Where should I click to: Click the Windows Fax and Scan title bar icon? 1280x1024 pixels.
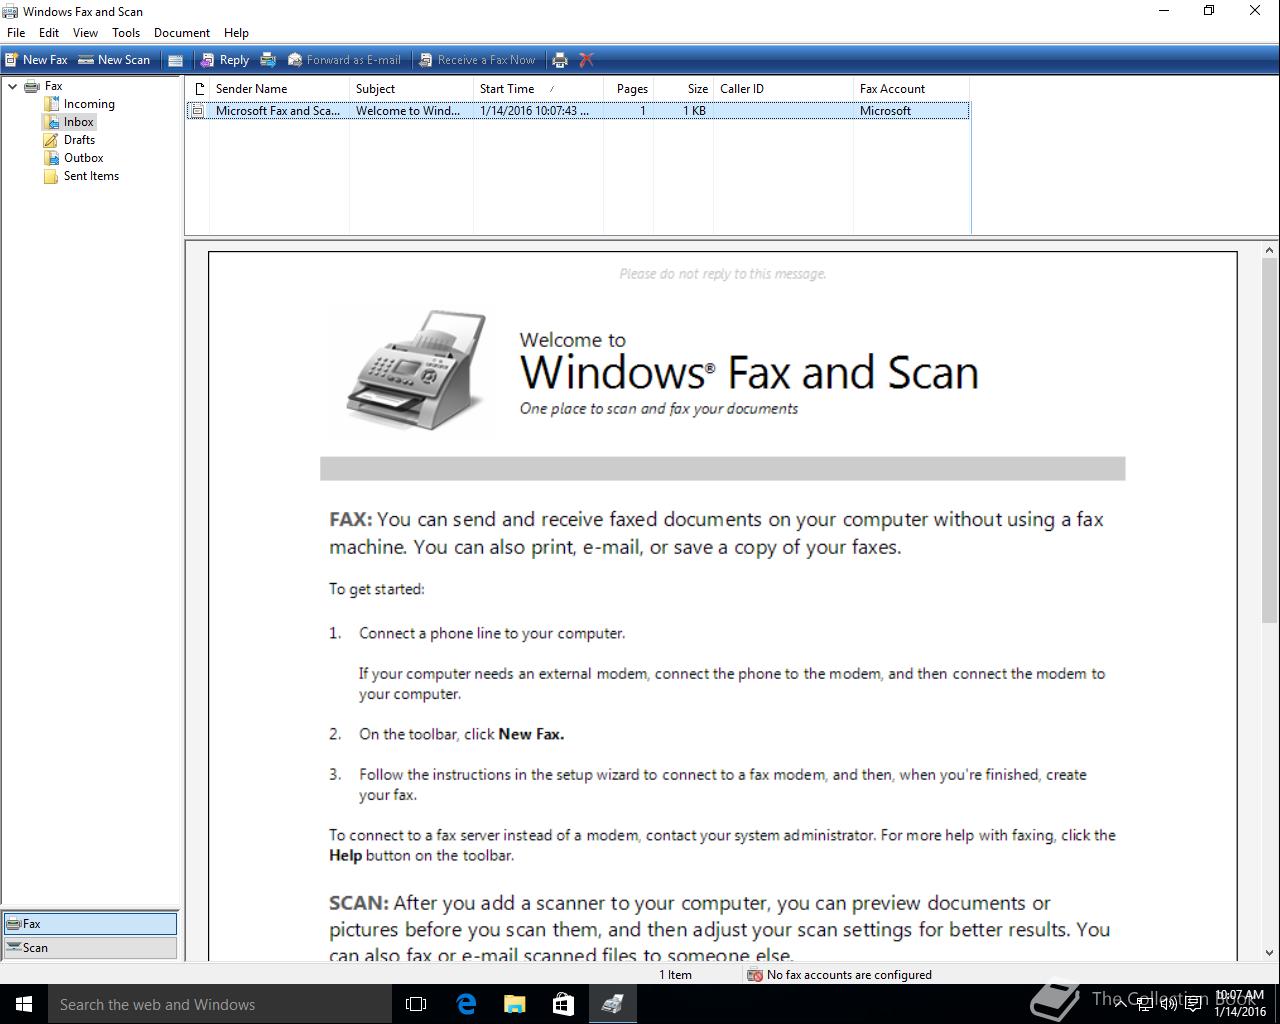[x=10, y=11]
